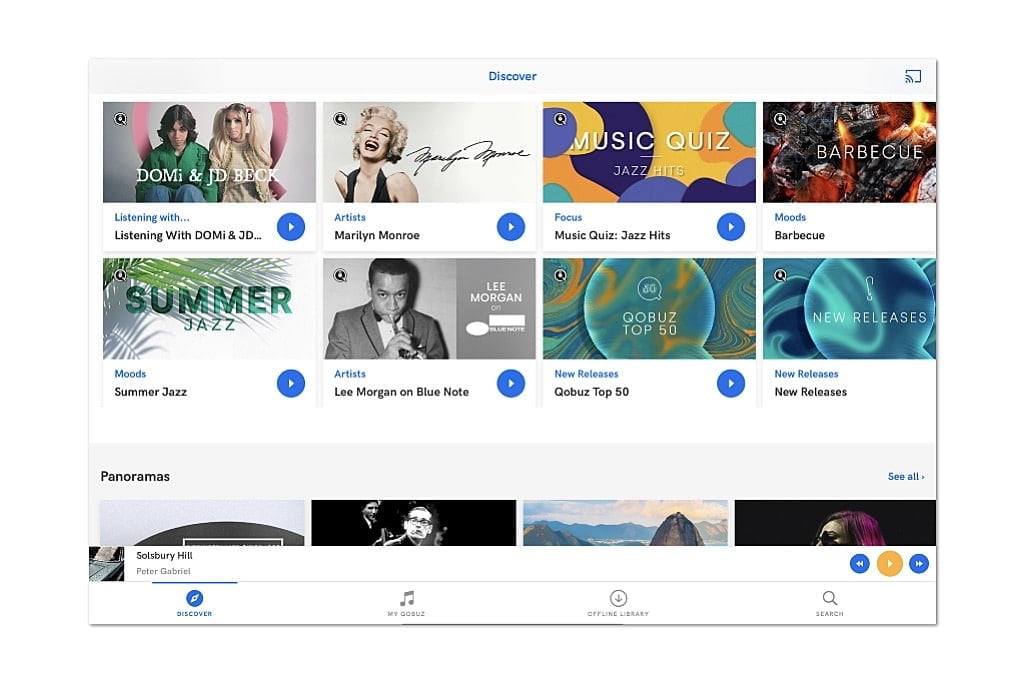Screen dimensions: 1024x683
Task: Play Music Quiz: Jazz Hits playlist
Action: [x=731, y=227]
